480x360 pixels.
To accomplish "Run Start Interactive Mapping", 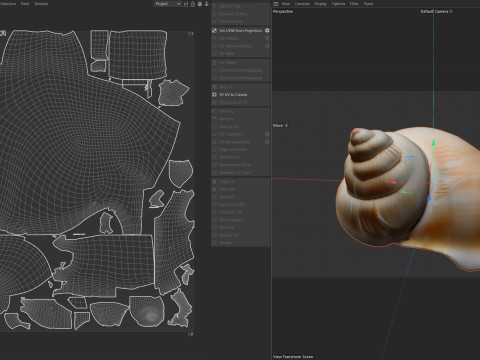I will click(x=241, y=70).
